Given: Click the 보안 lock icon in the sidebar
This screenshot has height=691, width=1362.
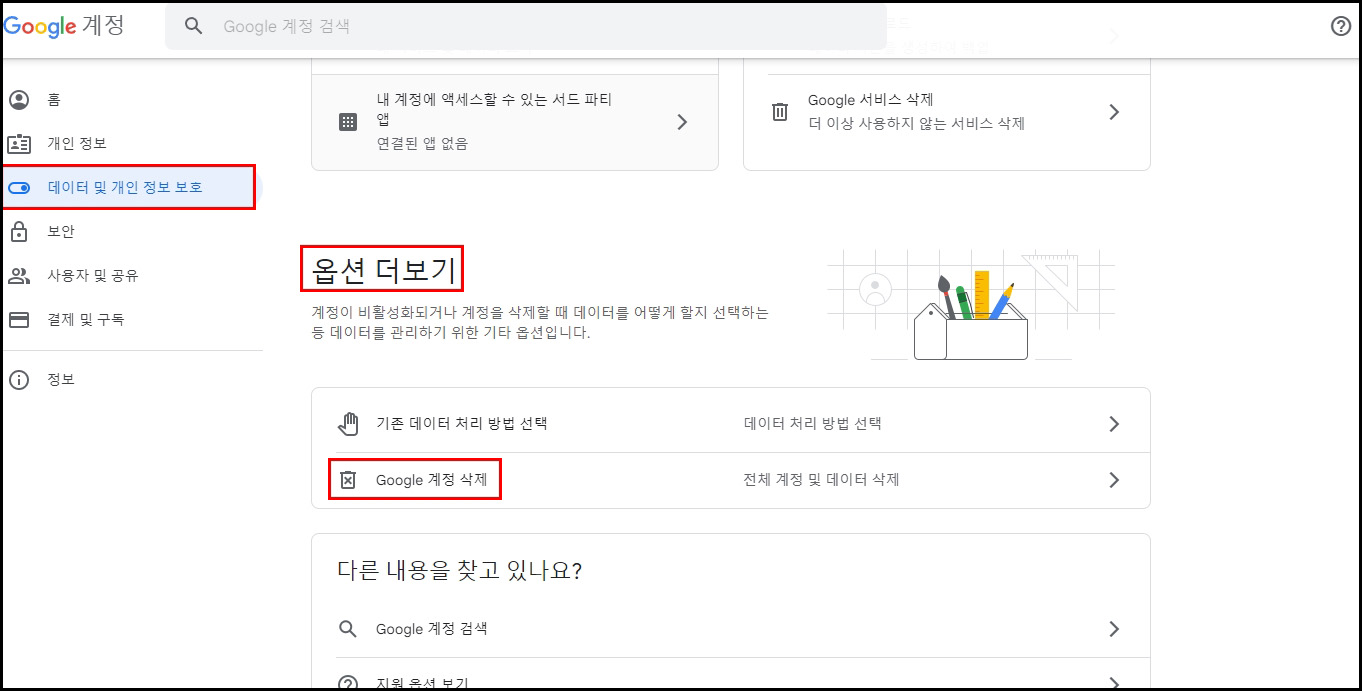Looking at the screenshot, I should (19, 231).
